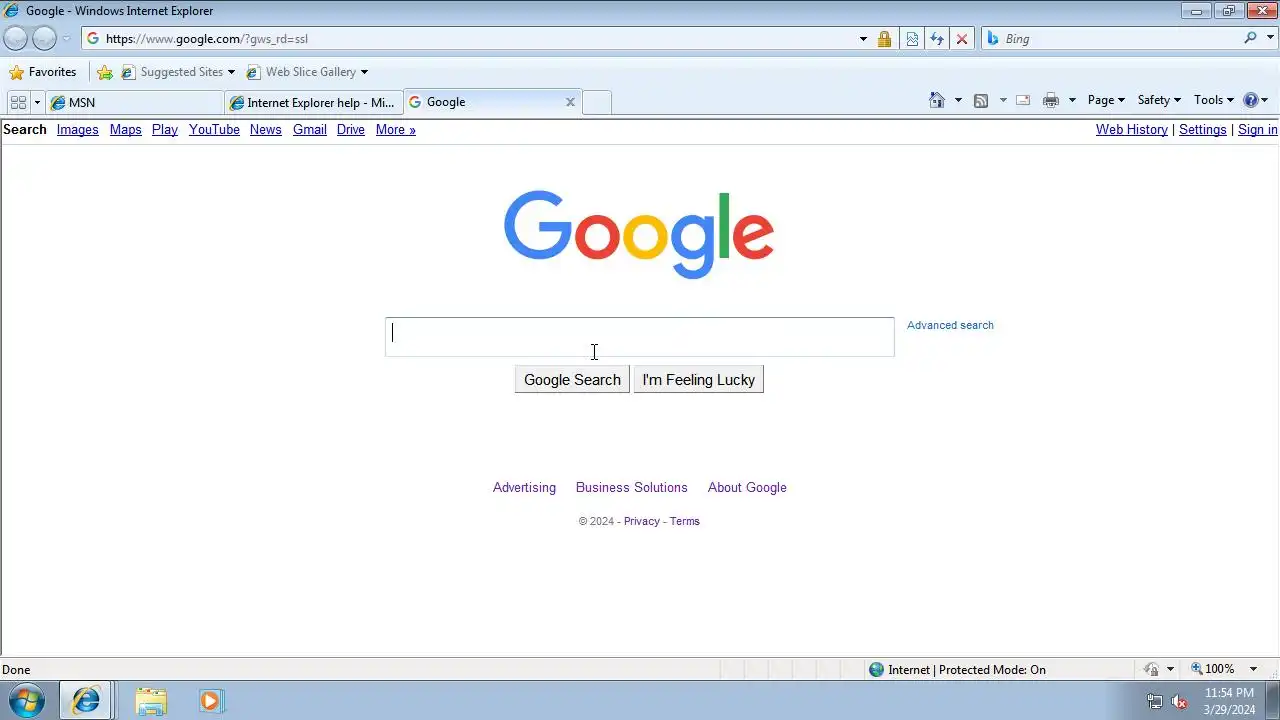Run the Bing search magnifier icon
Image resolution: width=1280 pixels, height=720 pixels.
pyautogui.click(x=1250, y=38)
